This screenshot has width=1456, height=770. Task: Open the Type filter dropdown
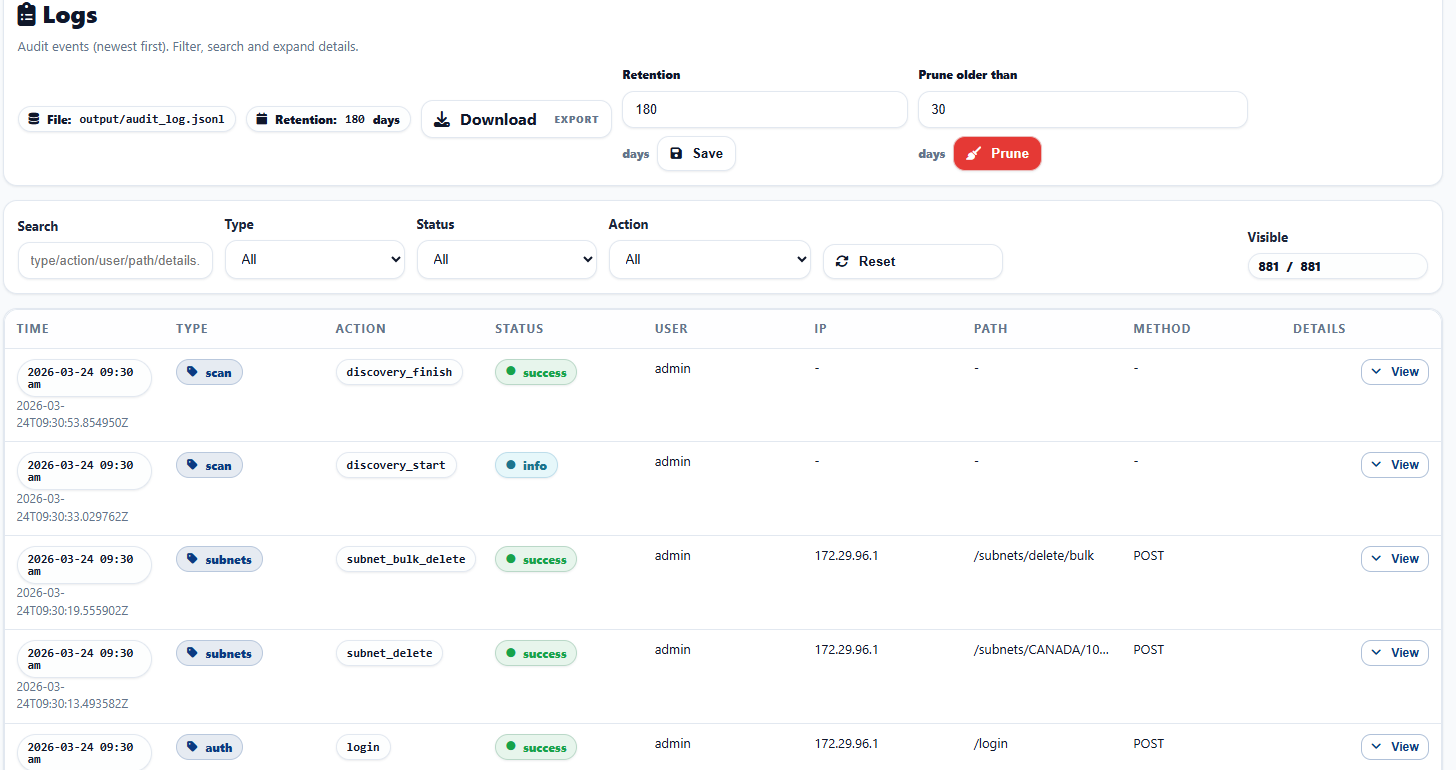315,259
